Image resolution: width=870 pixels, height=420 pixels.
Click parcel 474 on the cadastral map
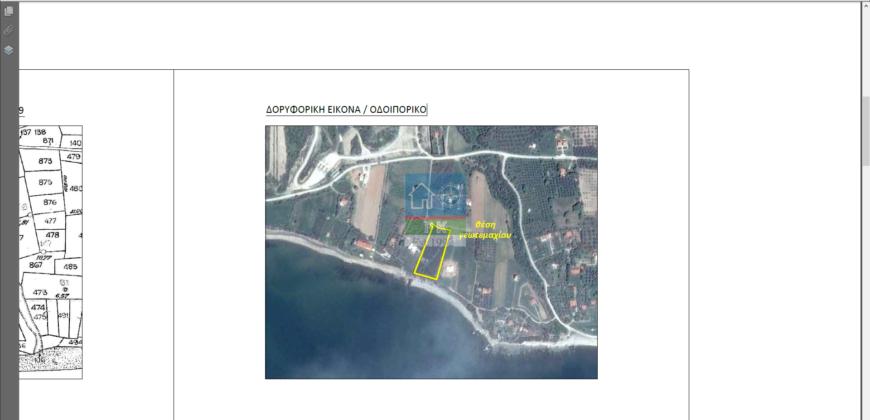(38, 307)
